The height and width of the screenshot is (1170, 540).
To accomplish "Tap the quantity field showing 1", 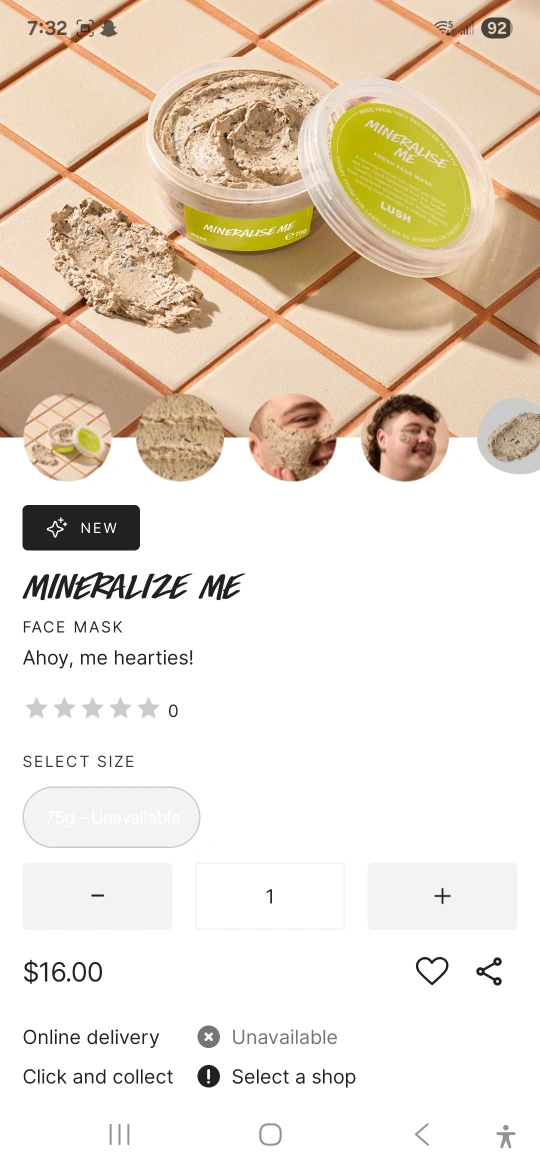I will (x=270, y=896).
